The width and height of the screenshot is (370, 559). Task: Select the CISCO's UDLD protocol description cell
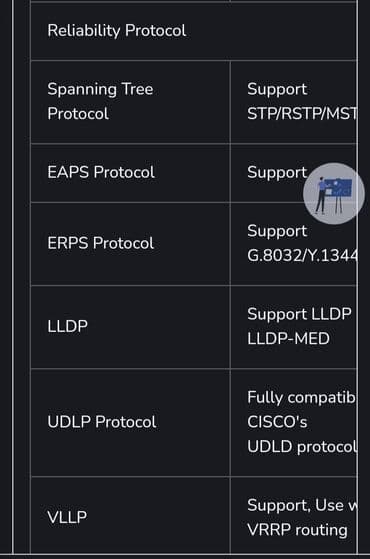click(294, 422)
